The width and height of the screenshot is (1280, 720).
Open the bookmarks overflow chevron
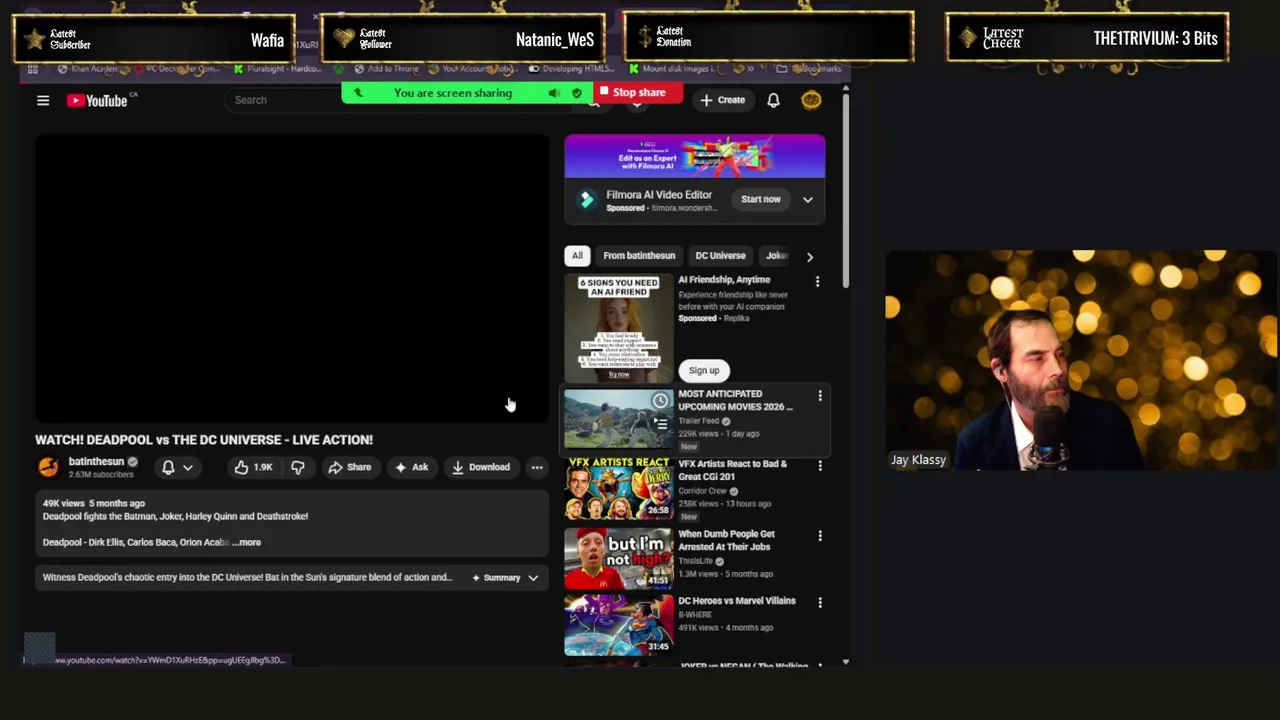749,69
